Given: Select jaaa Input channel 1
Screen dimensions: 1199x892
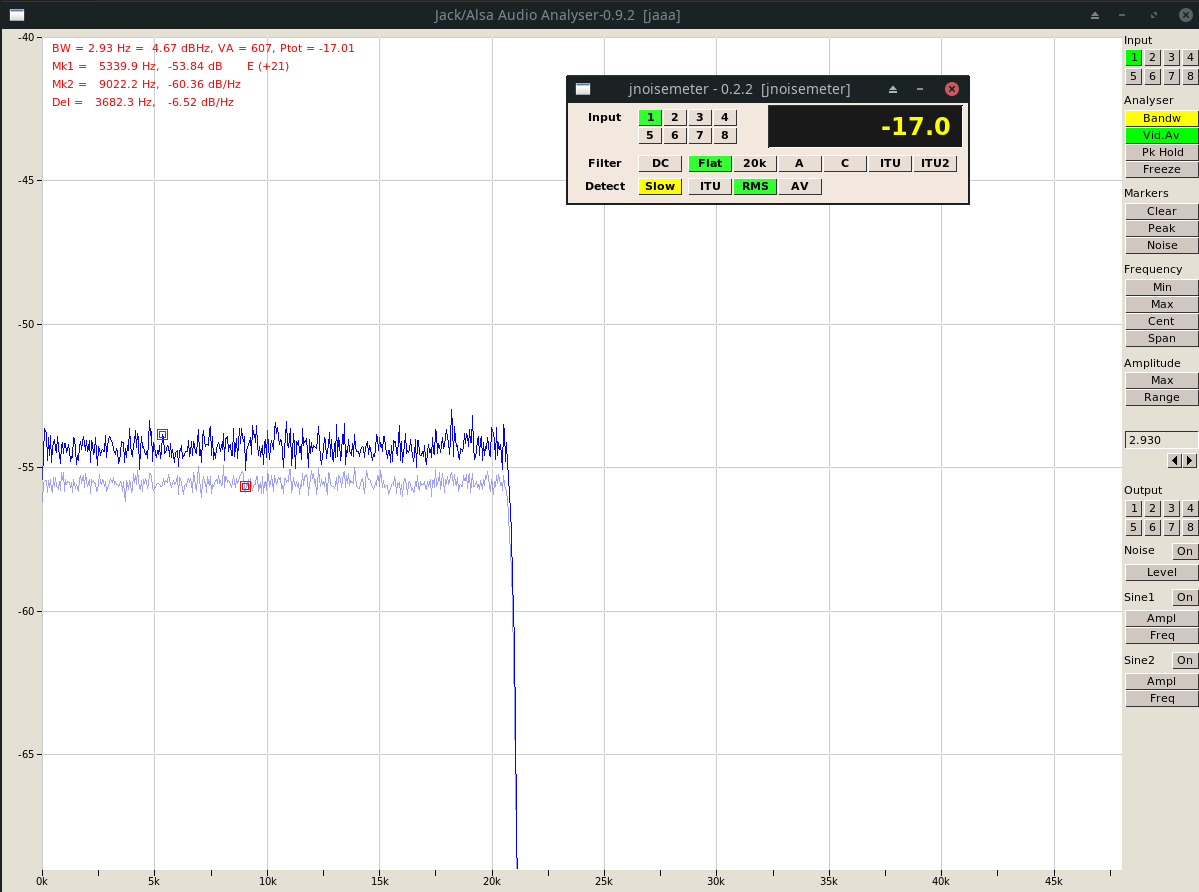Looking at the screenshot, I should [1133, 57].
